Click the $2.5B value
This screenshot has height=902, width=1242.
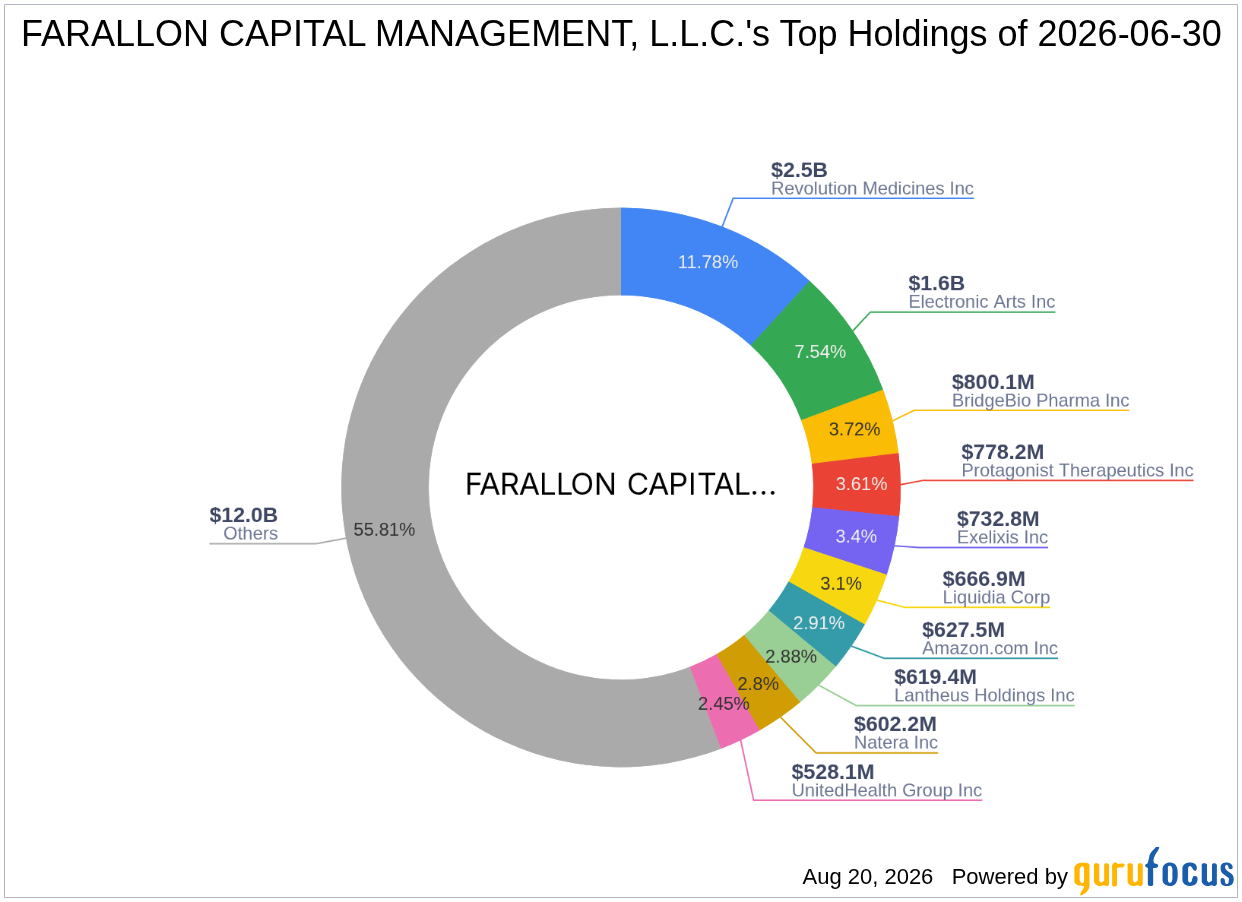[x=799, y=170]
